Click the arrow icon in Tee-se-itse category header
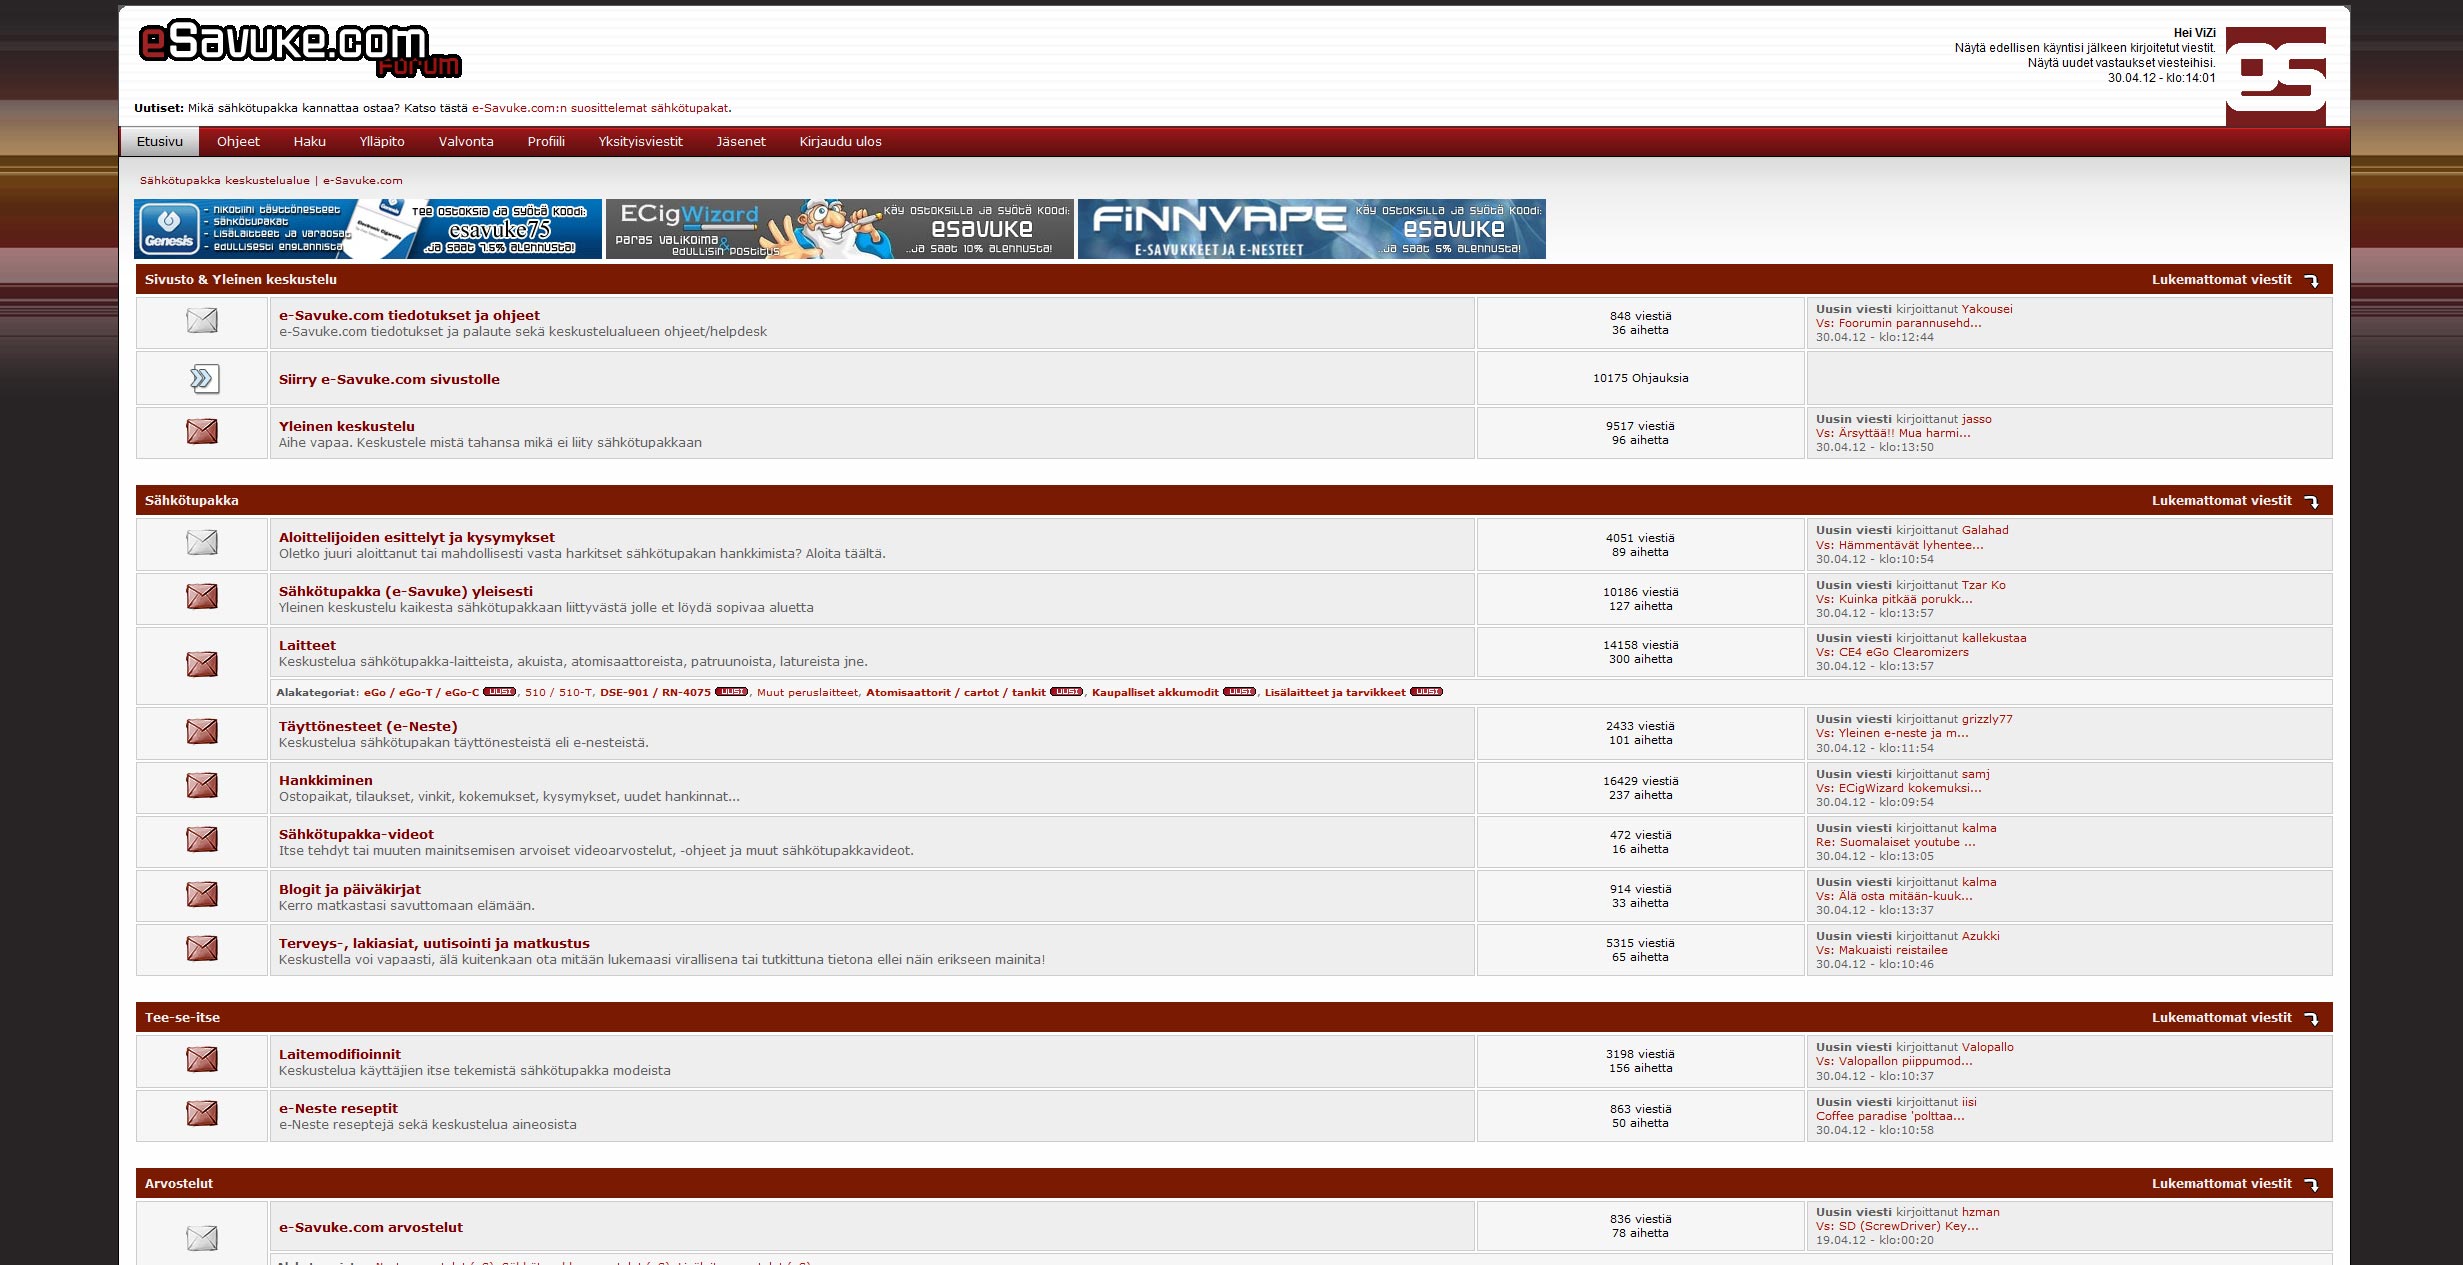Screen dimensions: 2463x1265 (x=2311, y=1018)
